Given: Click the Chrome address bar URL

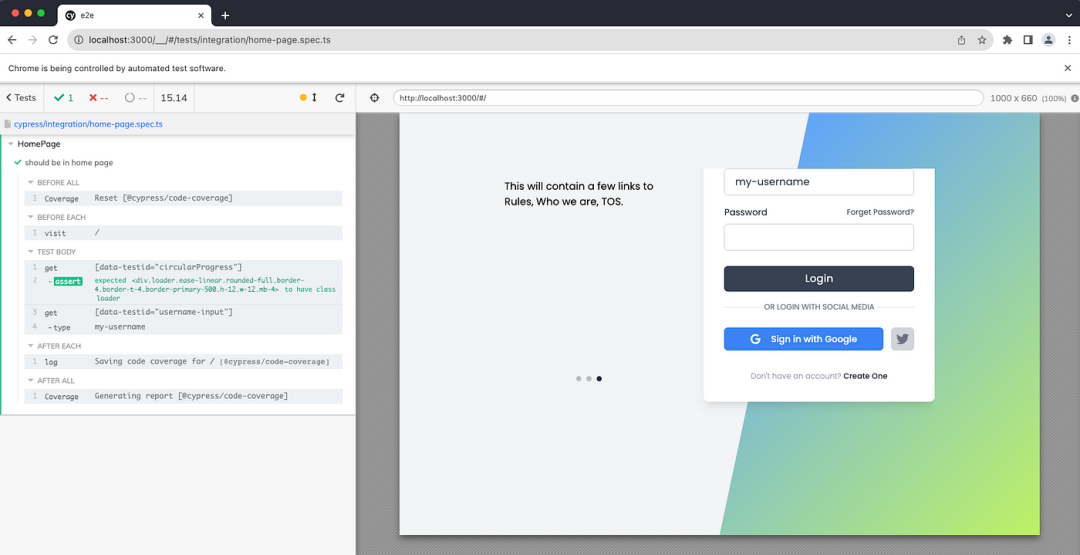Looking at the screenshot, I should tap(209, 40).
